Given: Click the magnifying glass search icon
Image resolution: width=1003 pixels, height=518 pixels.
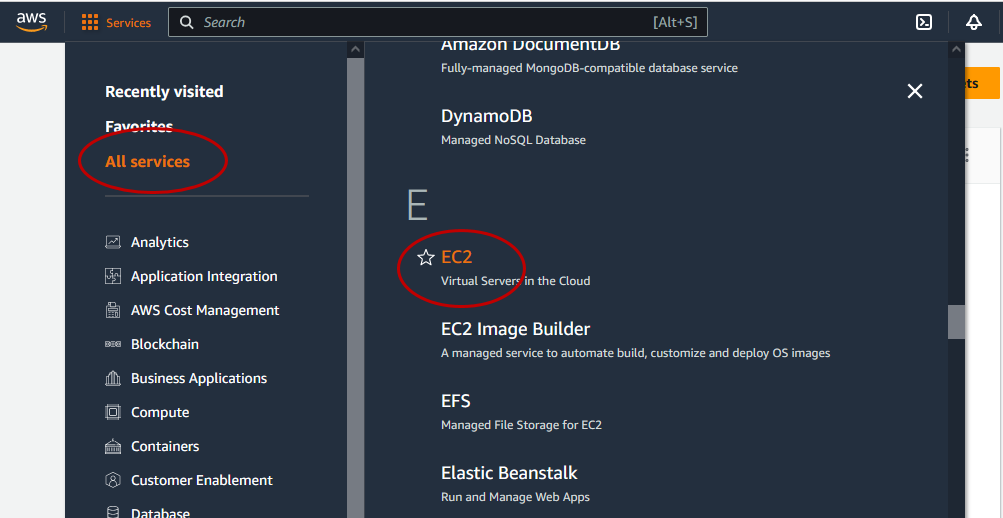Looking at the screenshot, I should (187, 22).
